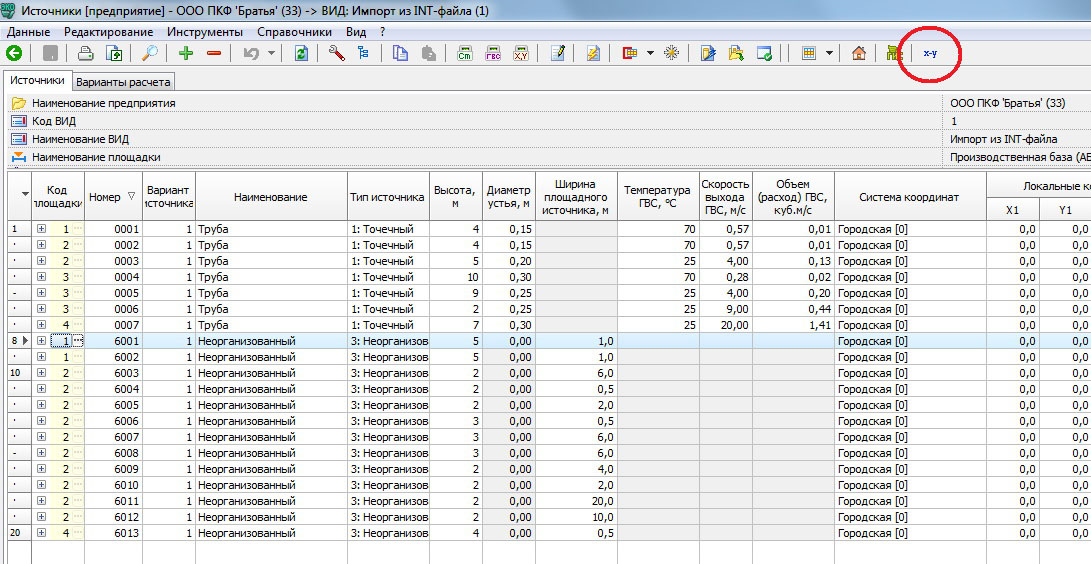This screenshot has width=1091, height=564.
Task: Click the printer icon in toolbar
Action: (x=86, y=54)
